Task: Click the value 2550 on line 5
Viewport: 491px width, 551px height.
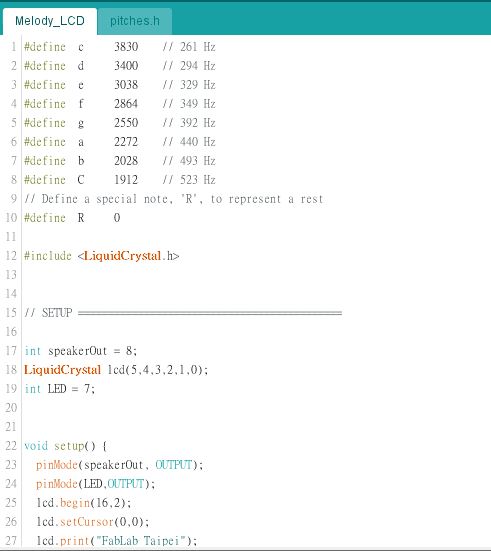Action: [x=126, y=123]
